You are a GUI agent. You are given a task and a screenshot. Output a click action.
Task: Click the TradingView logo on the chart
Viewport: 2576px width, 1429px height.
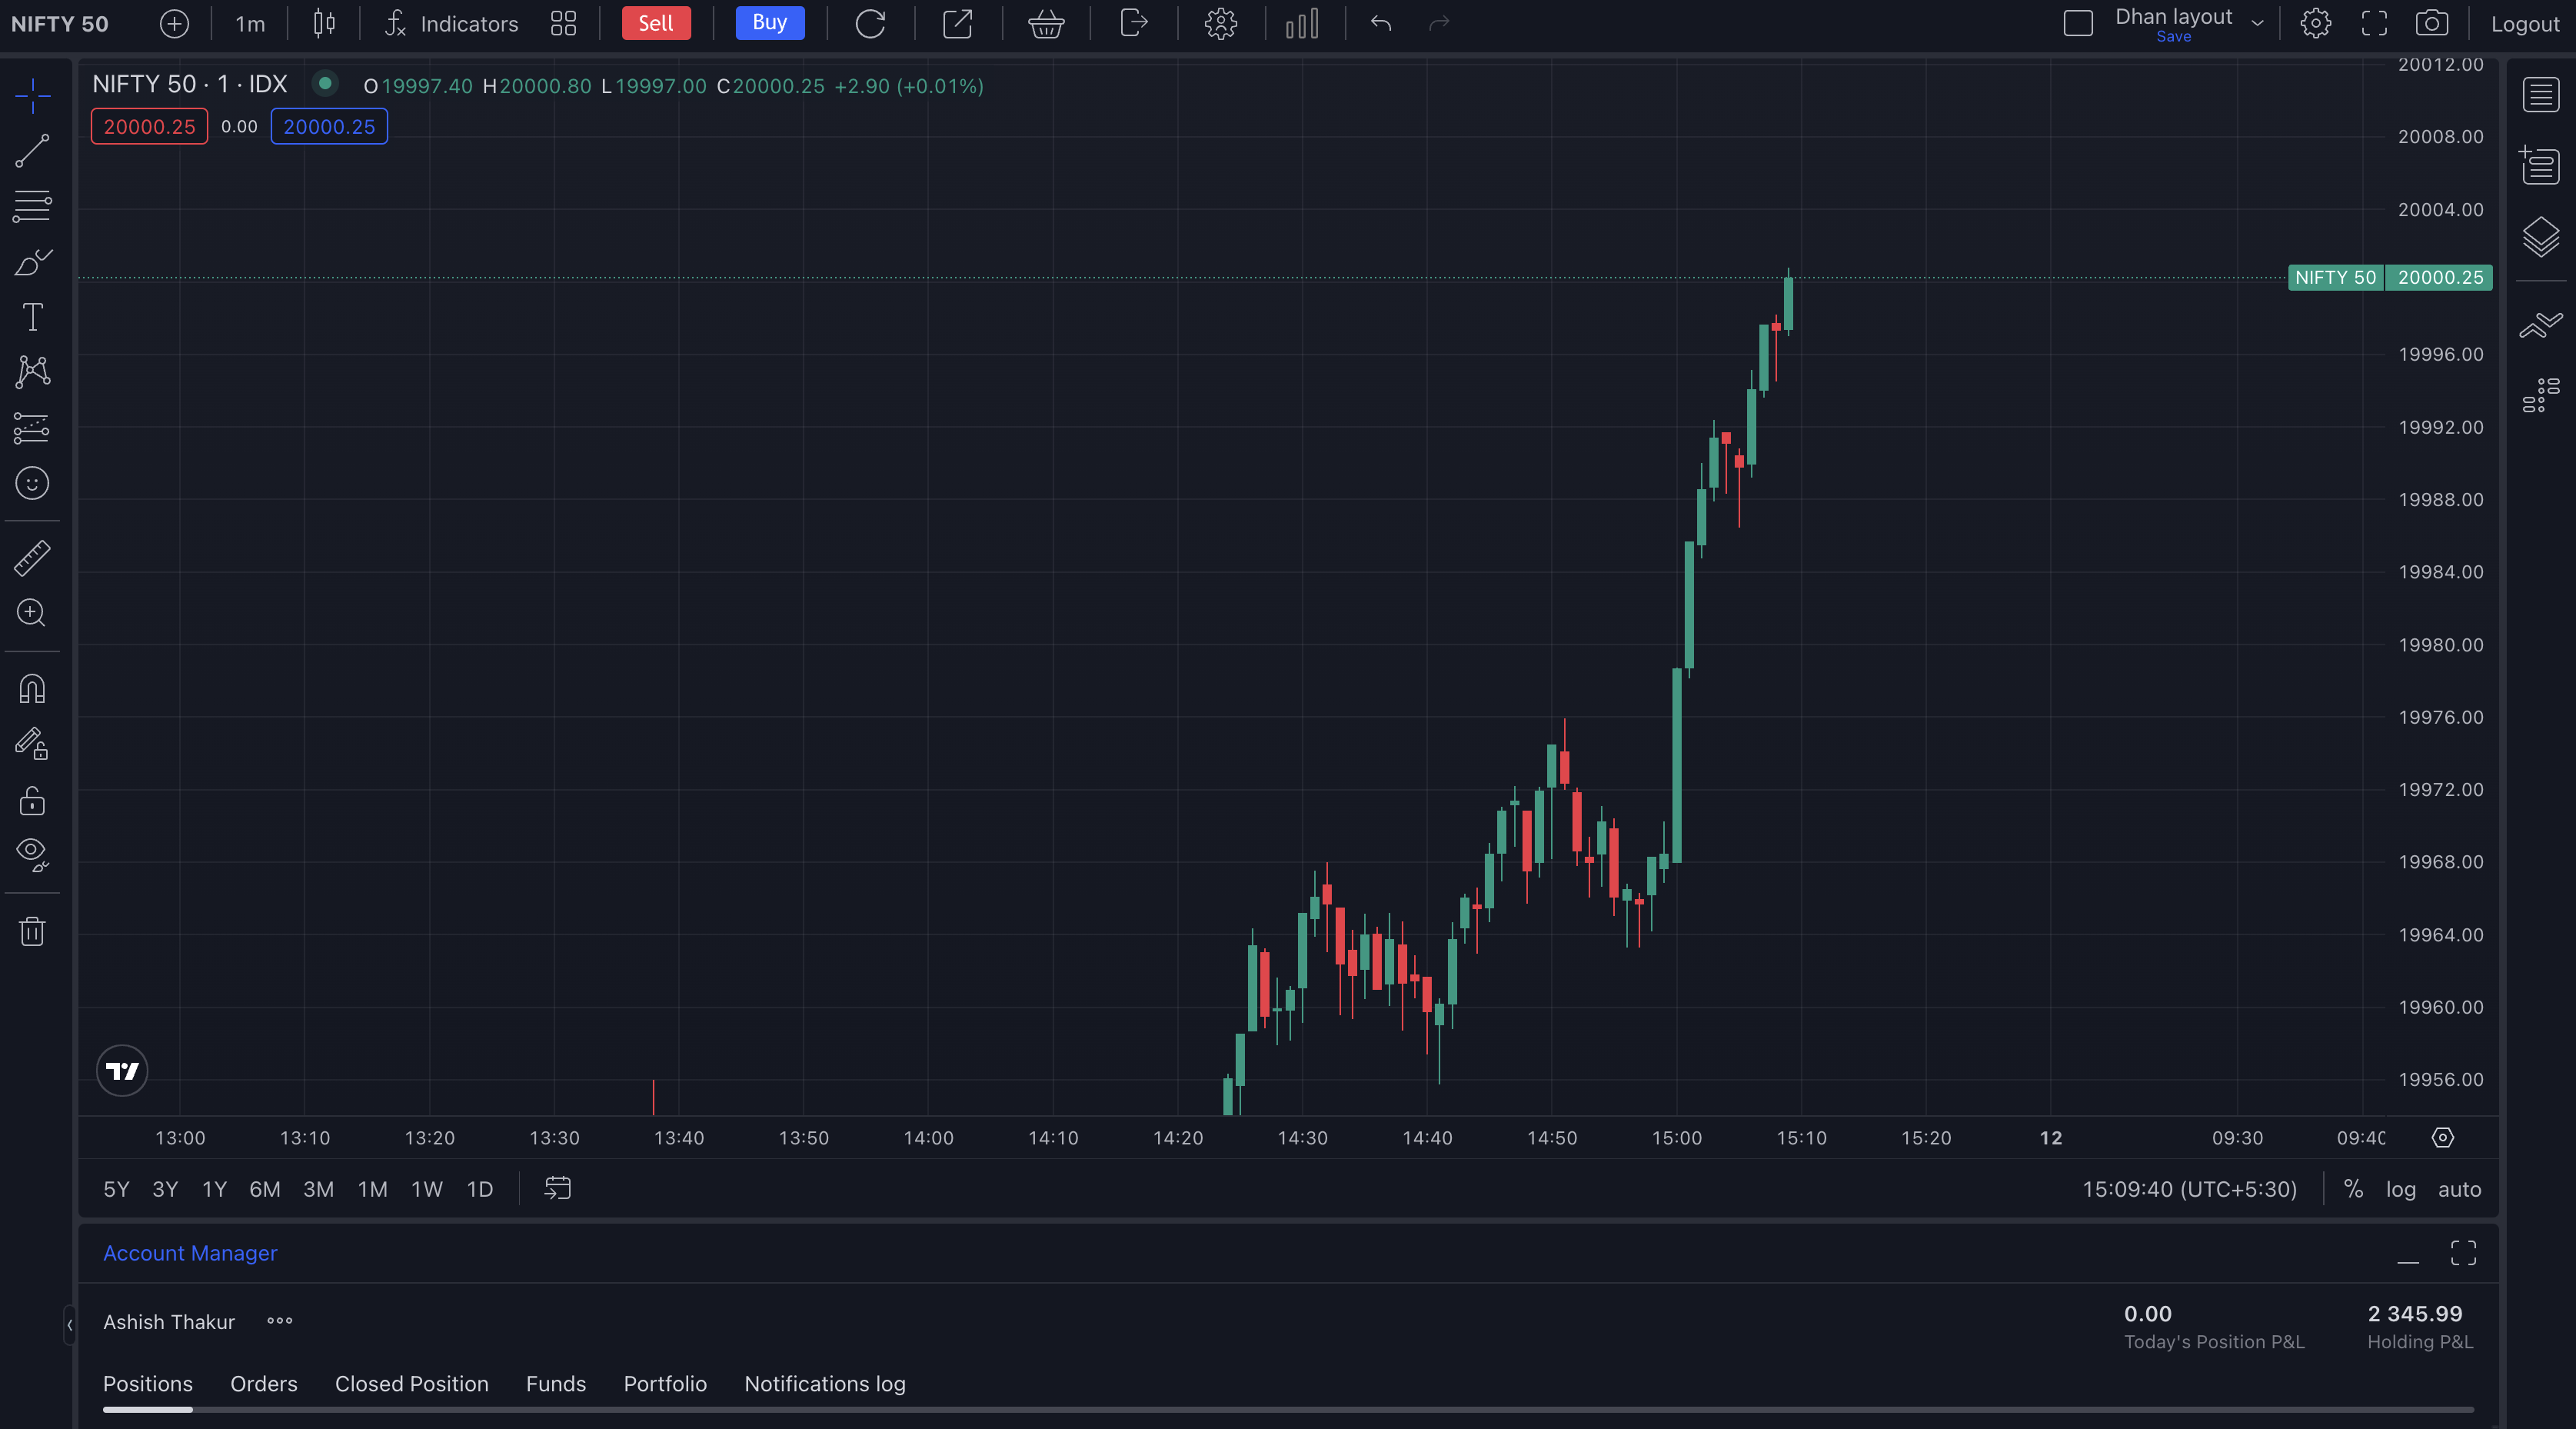122,1071
